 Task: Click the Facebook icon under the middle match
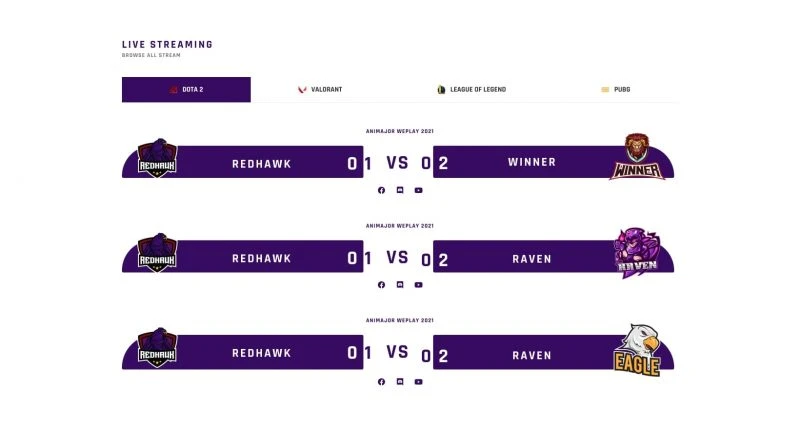381,285
